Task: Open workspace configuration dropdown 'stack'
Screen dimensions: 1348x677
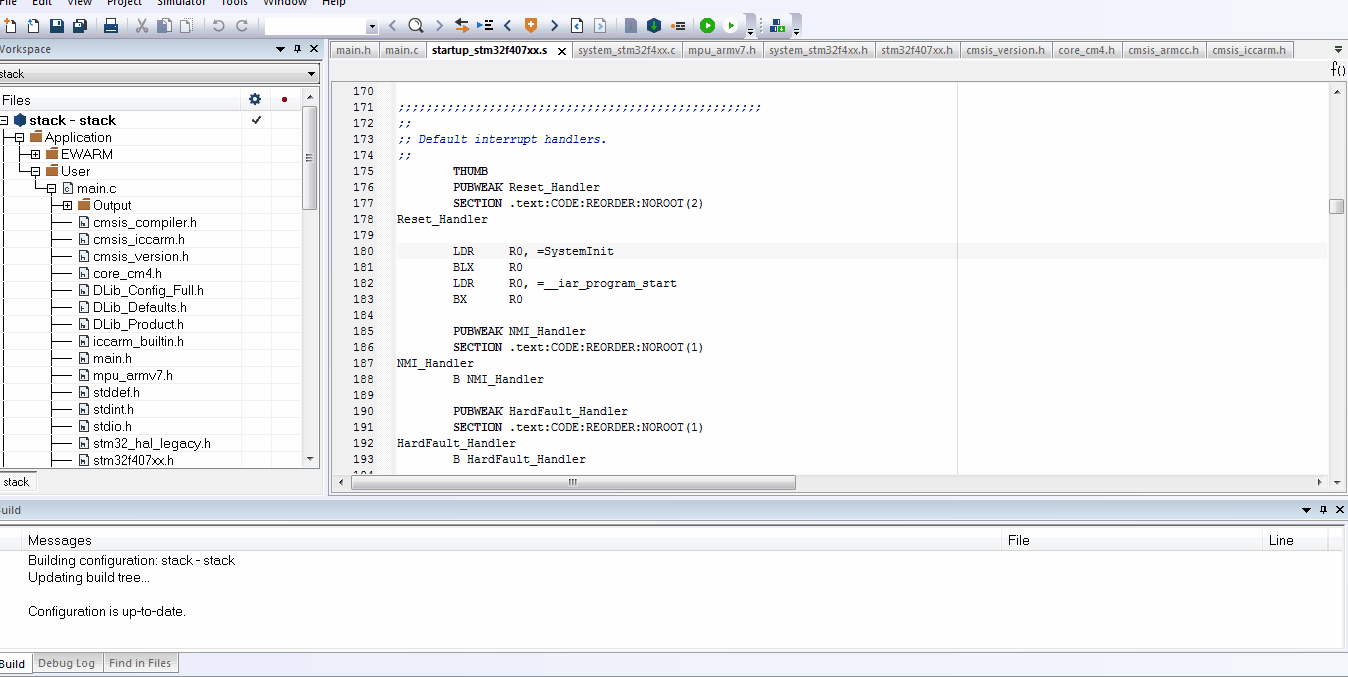Action: point(158,74)
